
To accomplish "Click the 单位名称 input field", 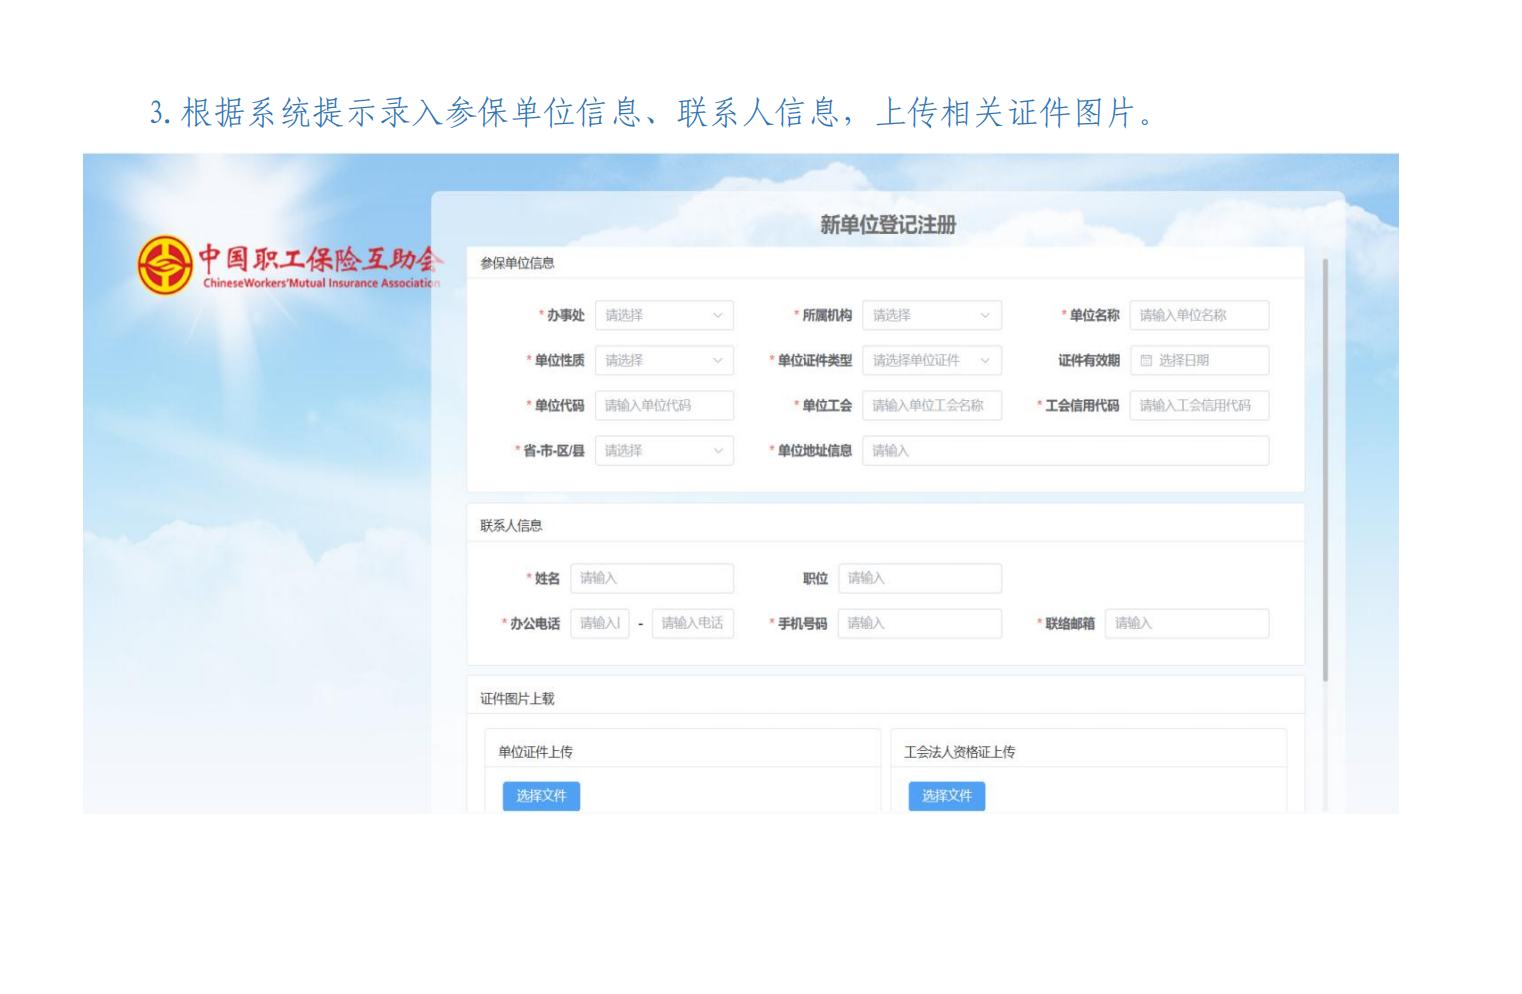I will click(x=1199, y=315).
